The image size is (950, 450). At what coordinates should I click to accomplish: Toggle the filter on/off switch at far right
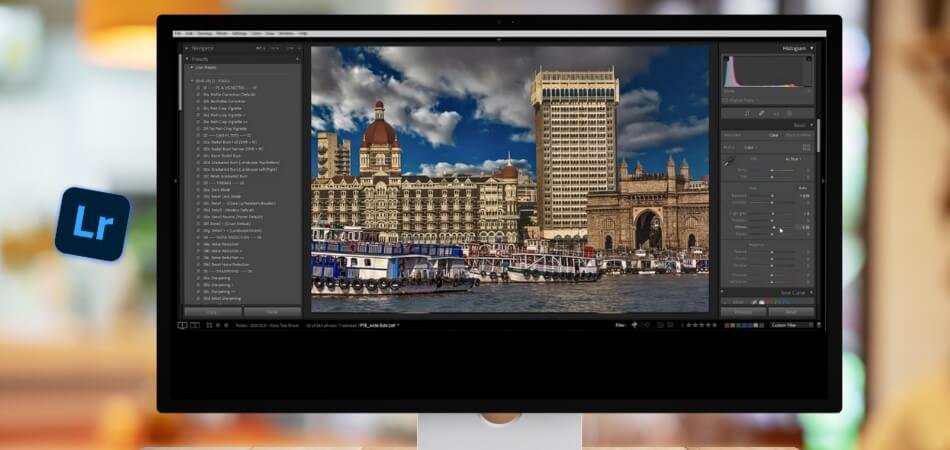819,325
